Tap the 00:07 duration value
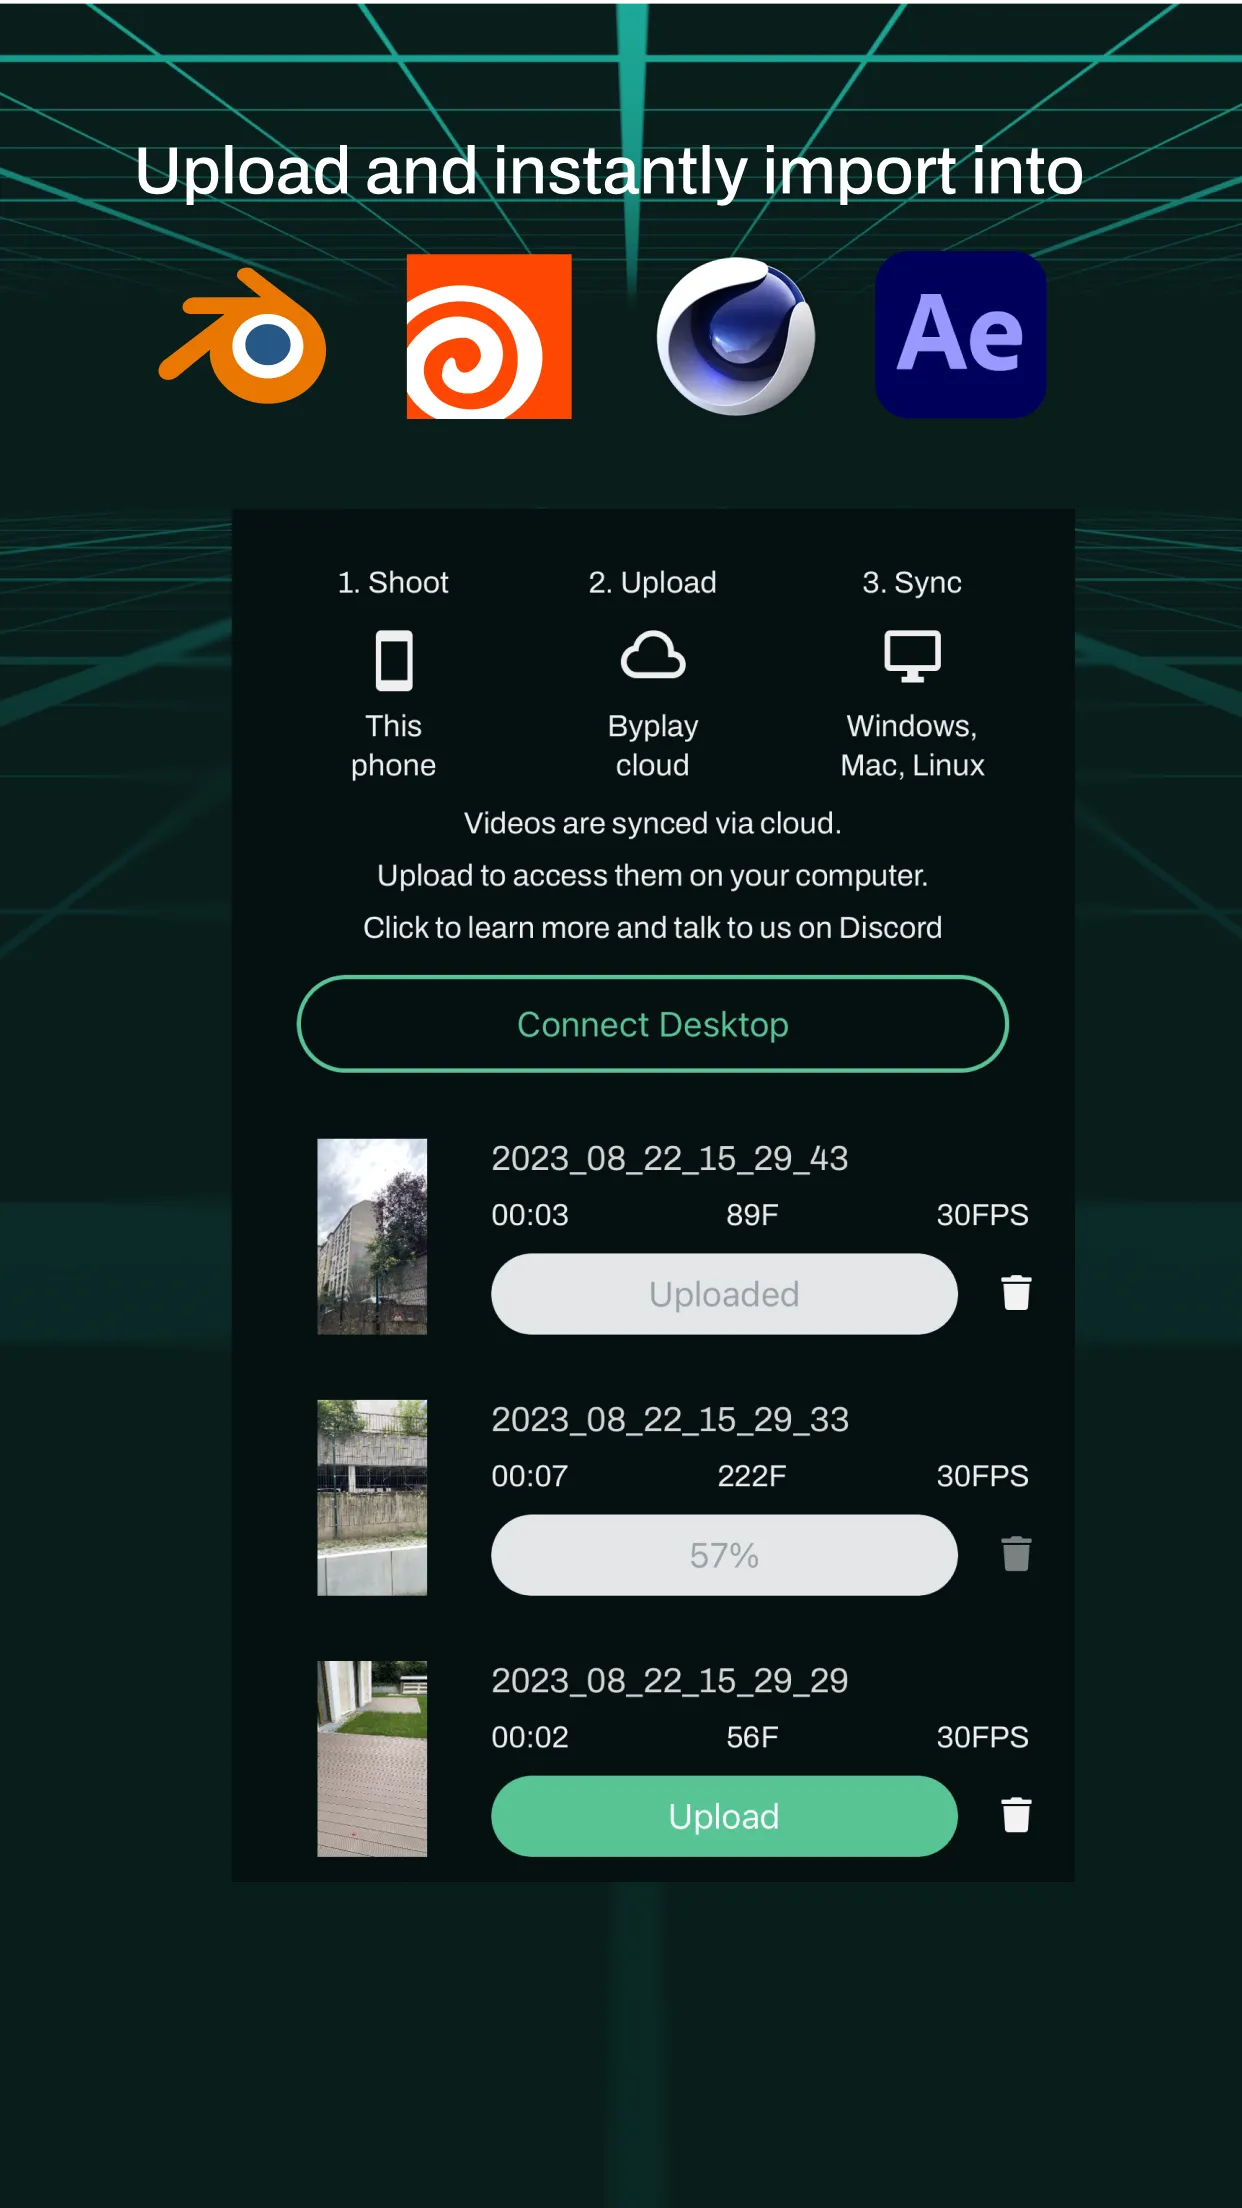 (x=530, y=1476)
